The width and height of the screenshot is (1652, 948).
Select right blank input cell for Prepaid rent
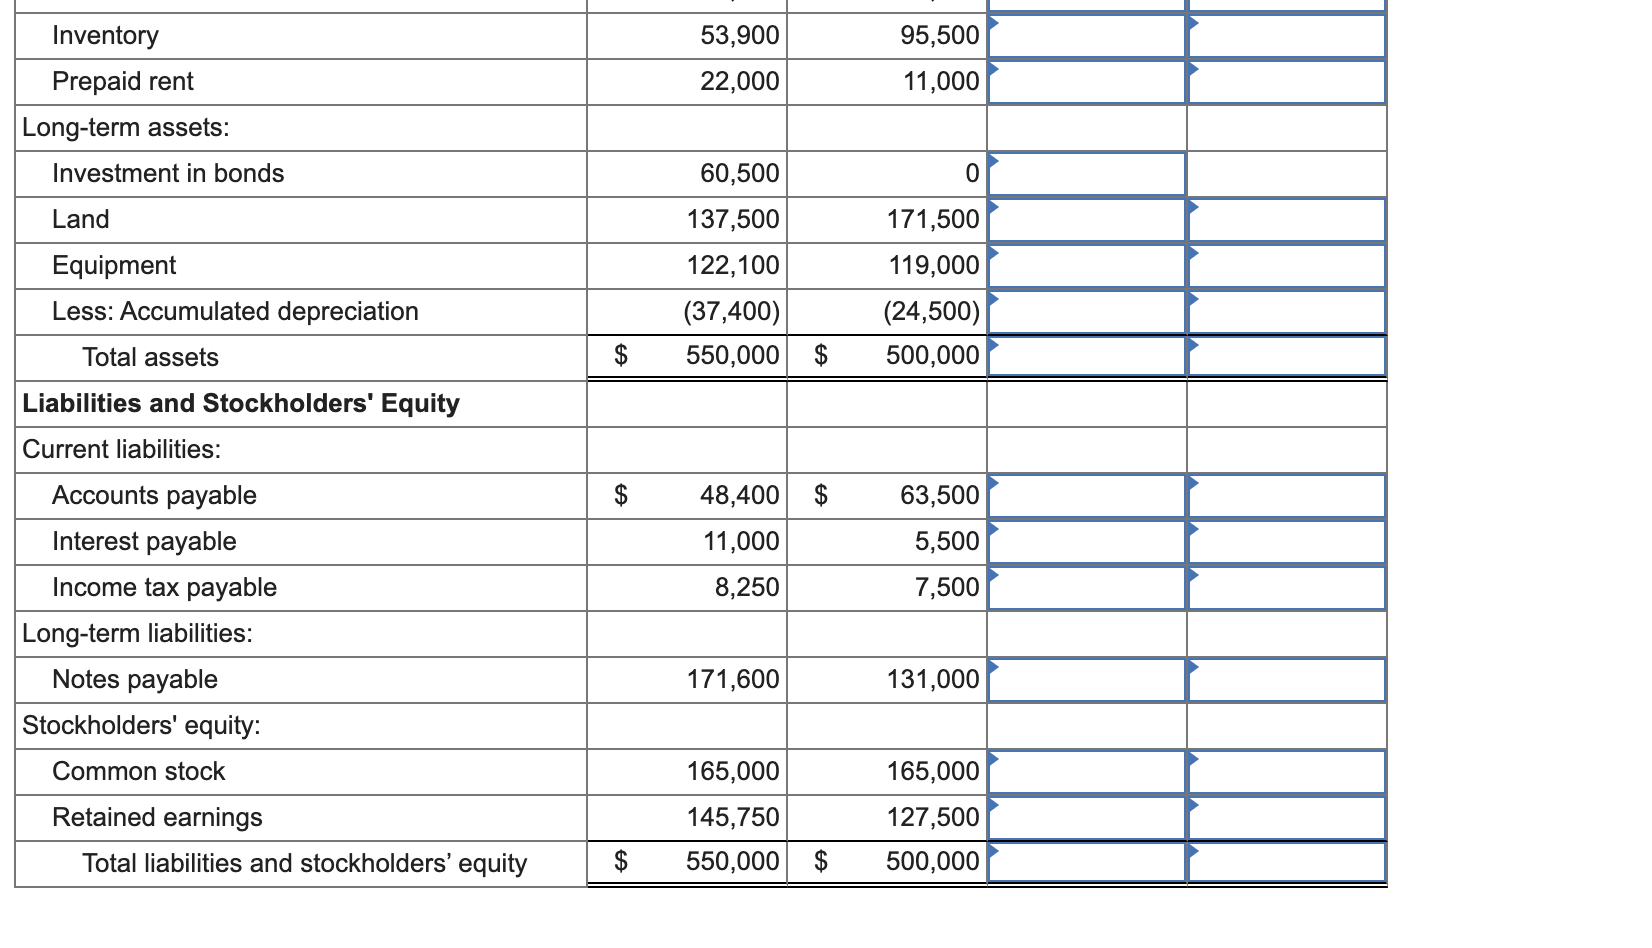[x=1287, y=82]
